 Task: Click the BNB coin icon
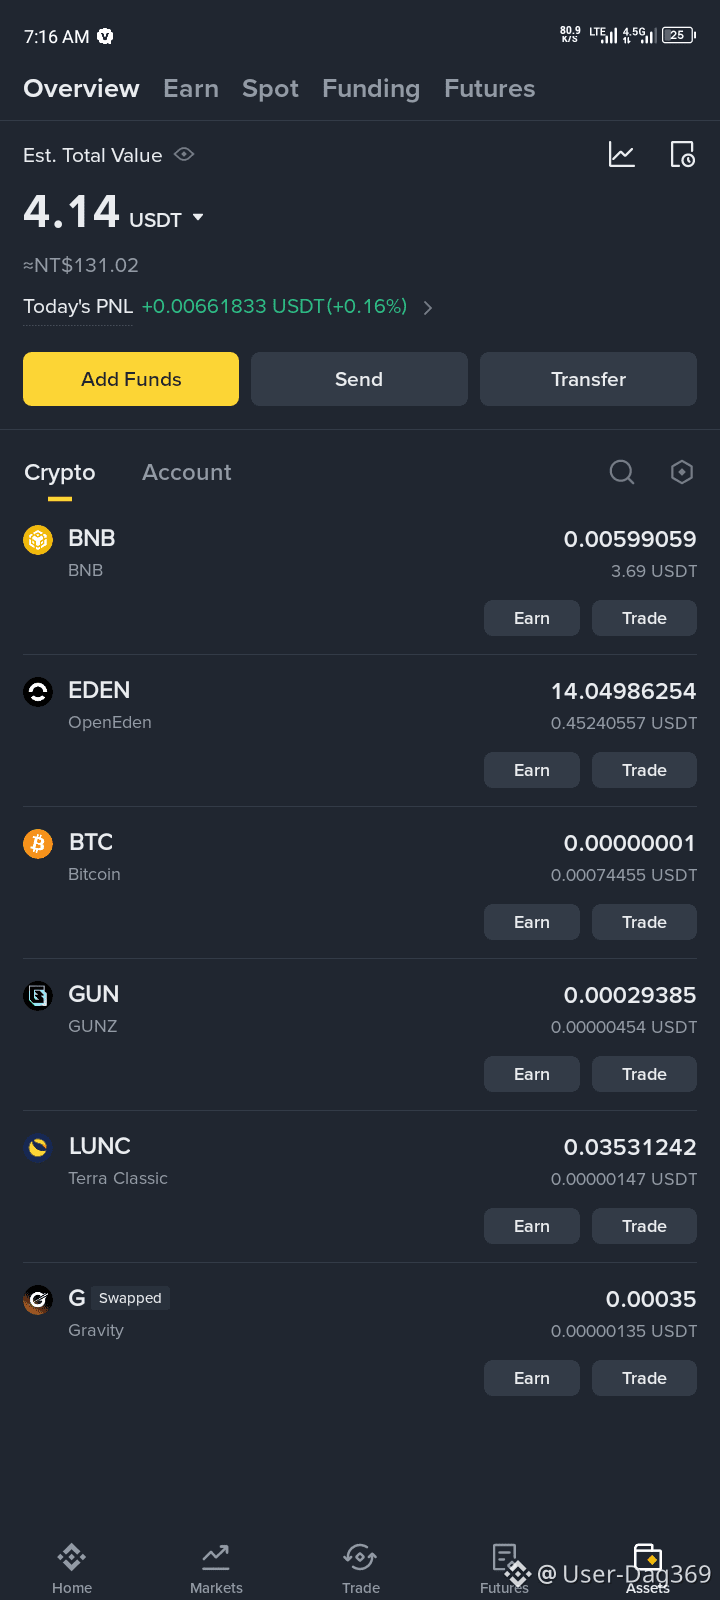point(38,540)
